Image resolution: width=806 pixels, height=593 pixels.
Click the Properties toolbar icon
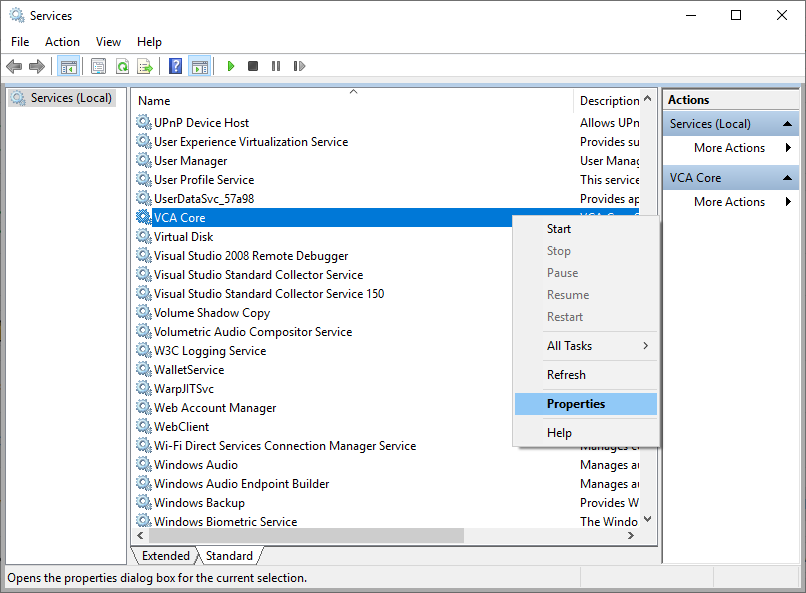98,66
